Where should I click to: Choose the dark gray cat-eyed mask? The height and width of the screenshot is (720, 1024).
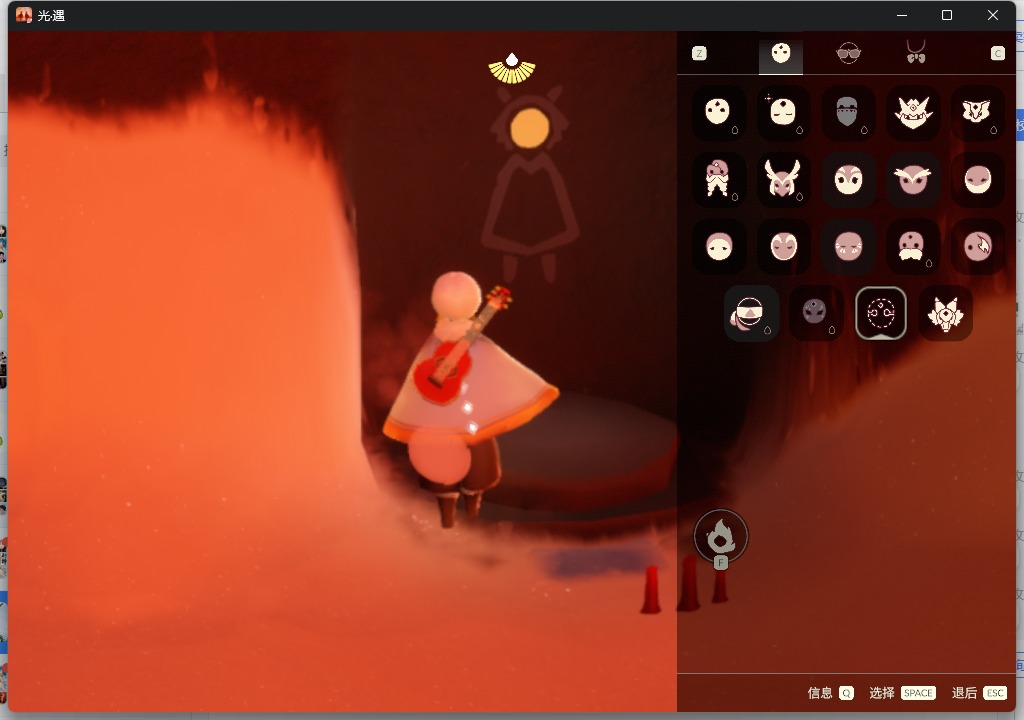point(816,313)
